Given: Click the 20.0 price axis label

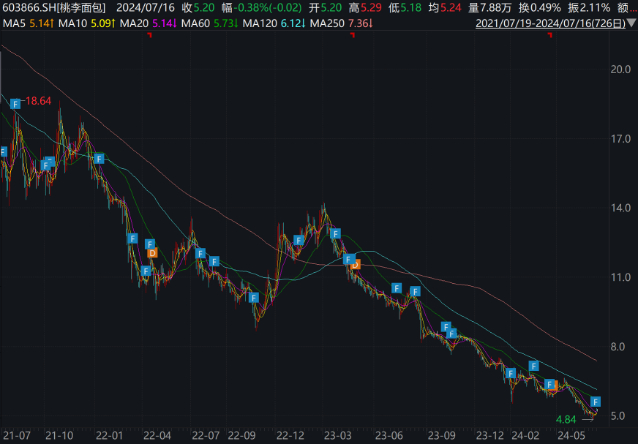Looking at the screenshot, I should point(620,69).
